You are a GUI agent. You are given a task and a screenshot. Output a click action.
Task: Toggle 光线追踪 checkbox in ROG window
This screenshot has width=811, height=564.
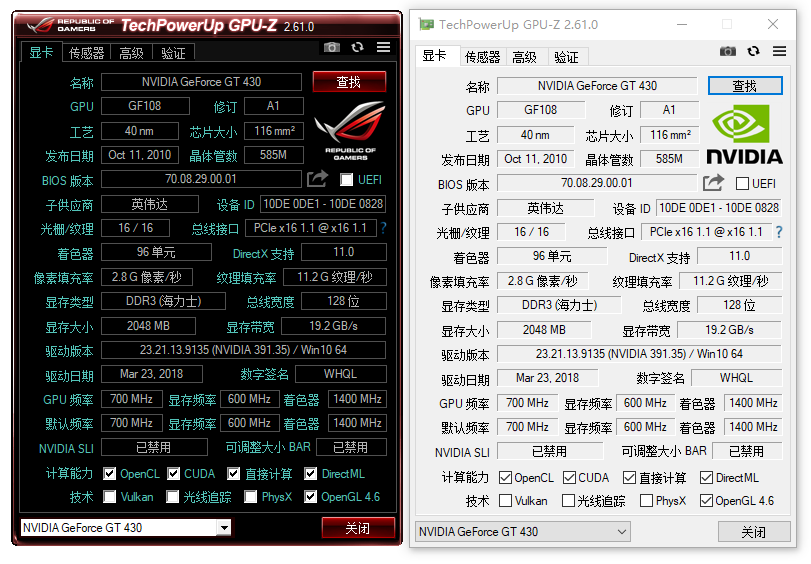(x=172, y=497)
